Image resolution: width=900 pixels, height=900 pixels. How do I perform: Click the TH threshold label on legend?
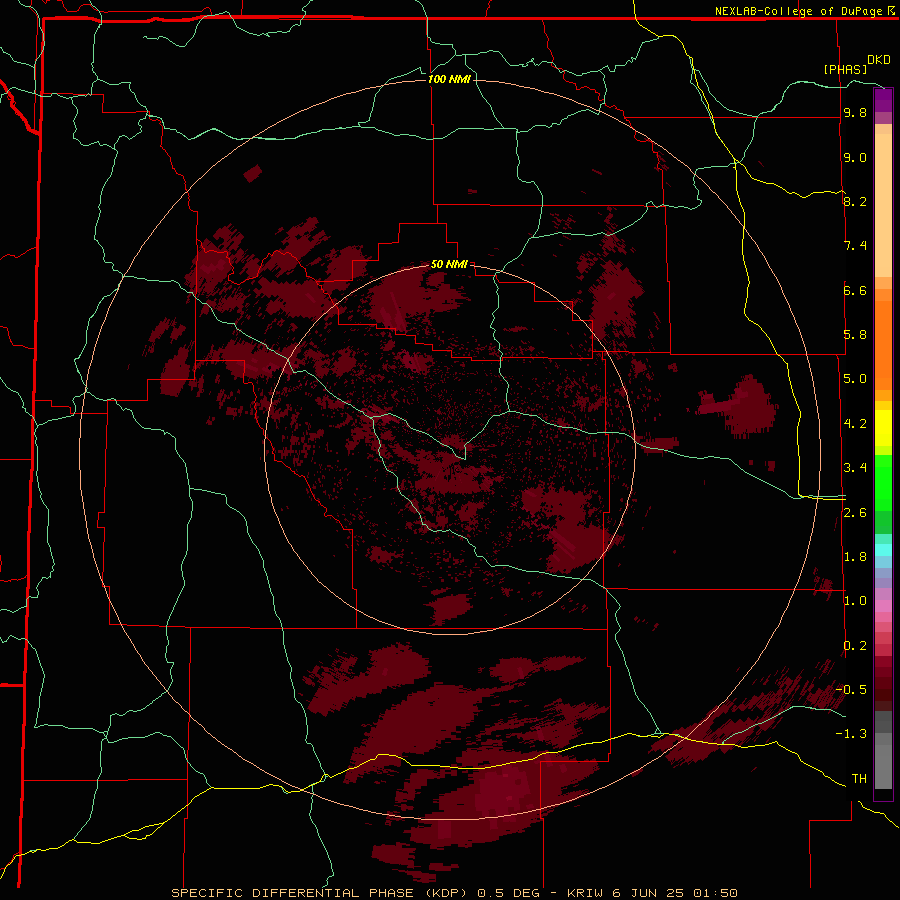click(x=859, y=779)
